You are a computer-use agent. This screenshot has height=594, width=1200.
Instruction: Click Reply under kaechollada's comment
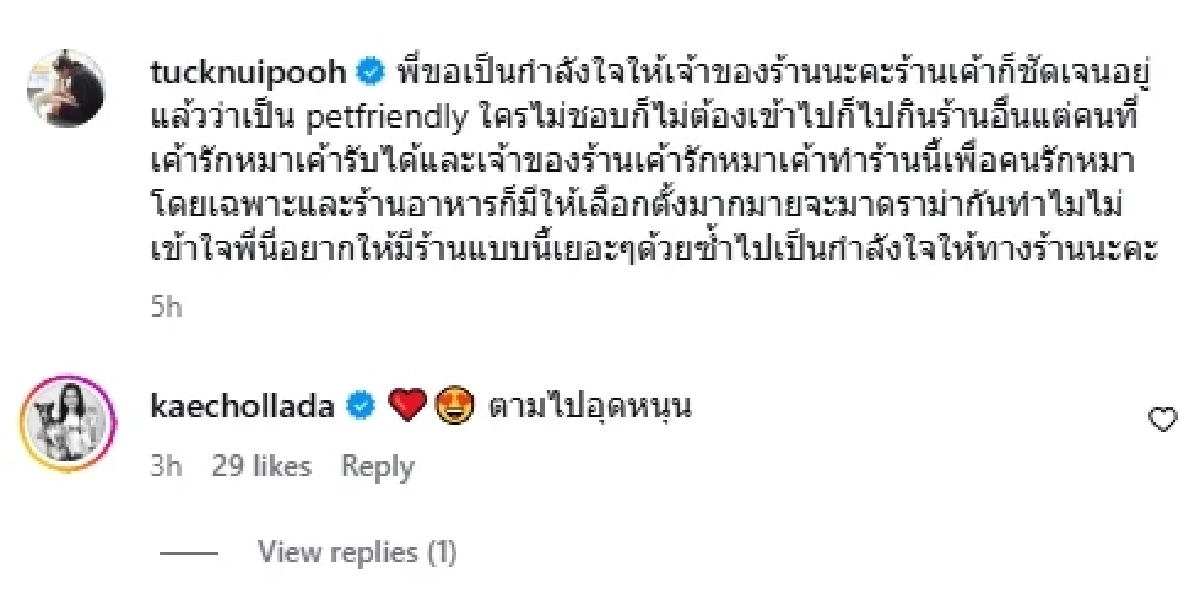[377, 466]
